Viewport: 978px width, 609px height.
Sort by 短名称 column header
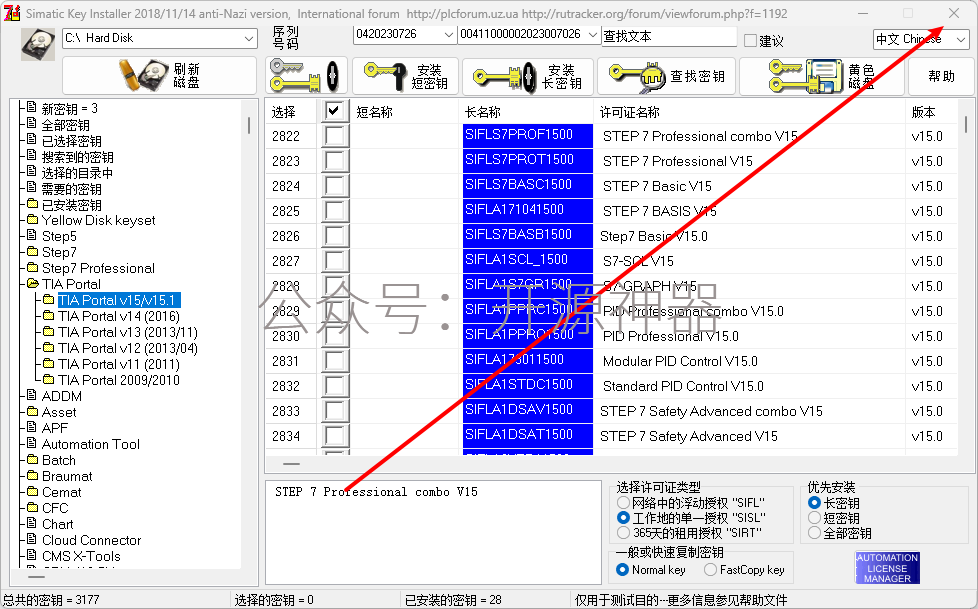pos(404,112)
